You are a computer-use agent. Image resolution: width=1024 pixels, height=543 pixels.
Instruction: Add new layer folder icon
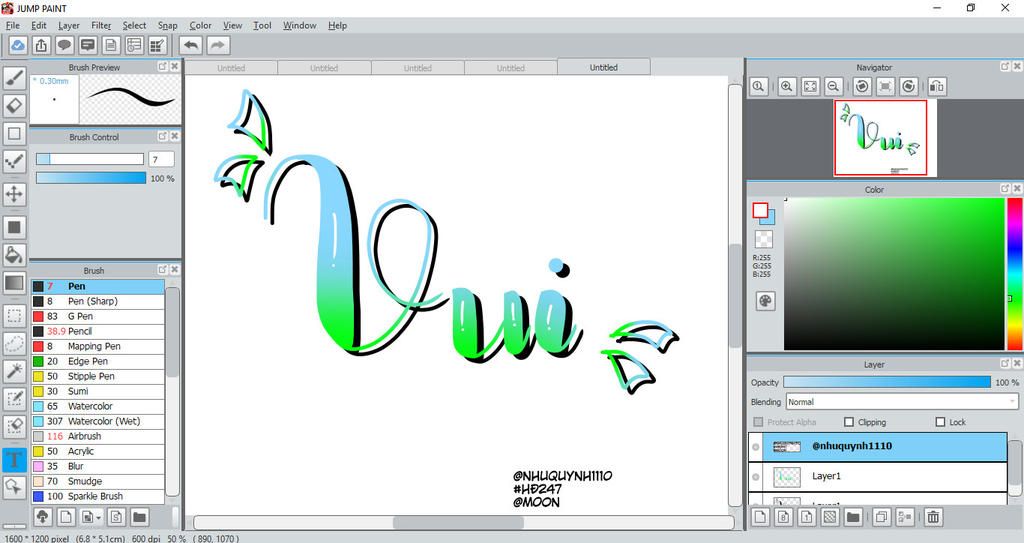[853, 518]
